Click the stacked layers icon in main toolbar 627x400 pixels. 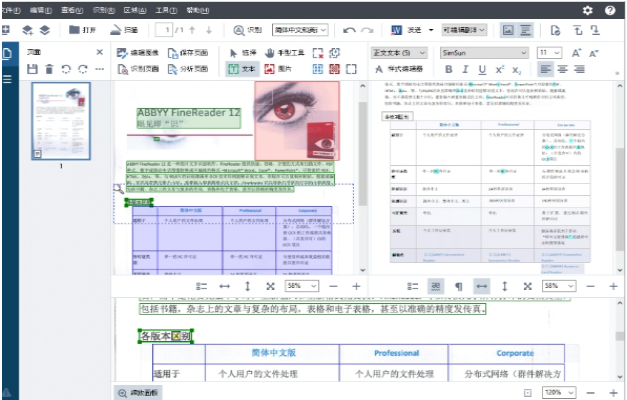point(45,30)
